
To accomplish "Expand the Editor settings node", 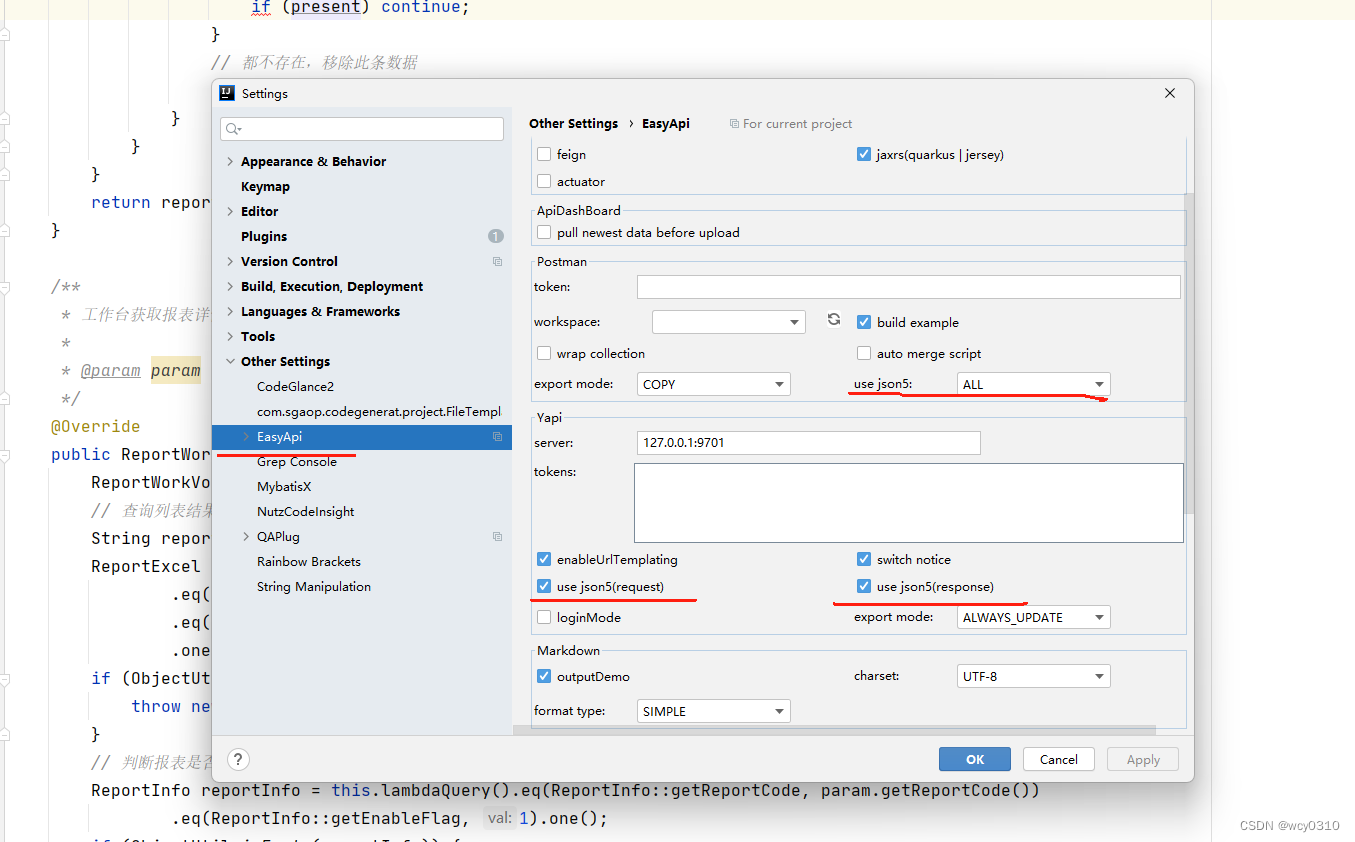I will (x=230, y=212).
